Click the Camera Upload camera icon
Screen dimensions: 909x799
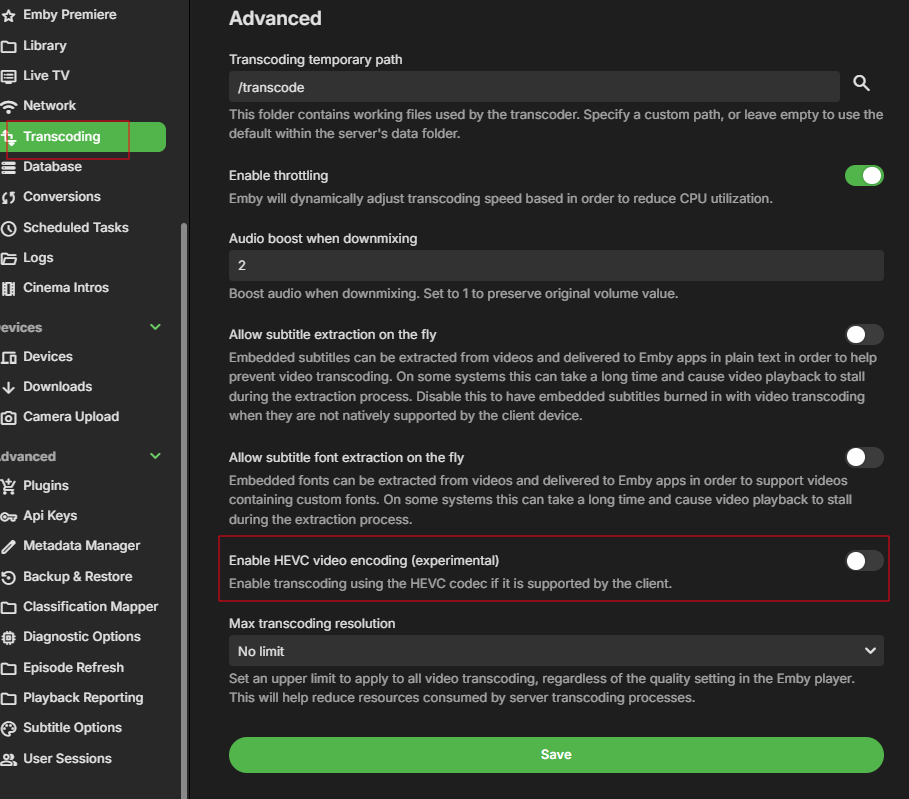click(x=9, y=417)
